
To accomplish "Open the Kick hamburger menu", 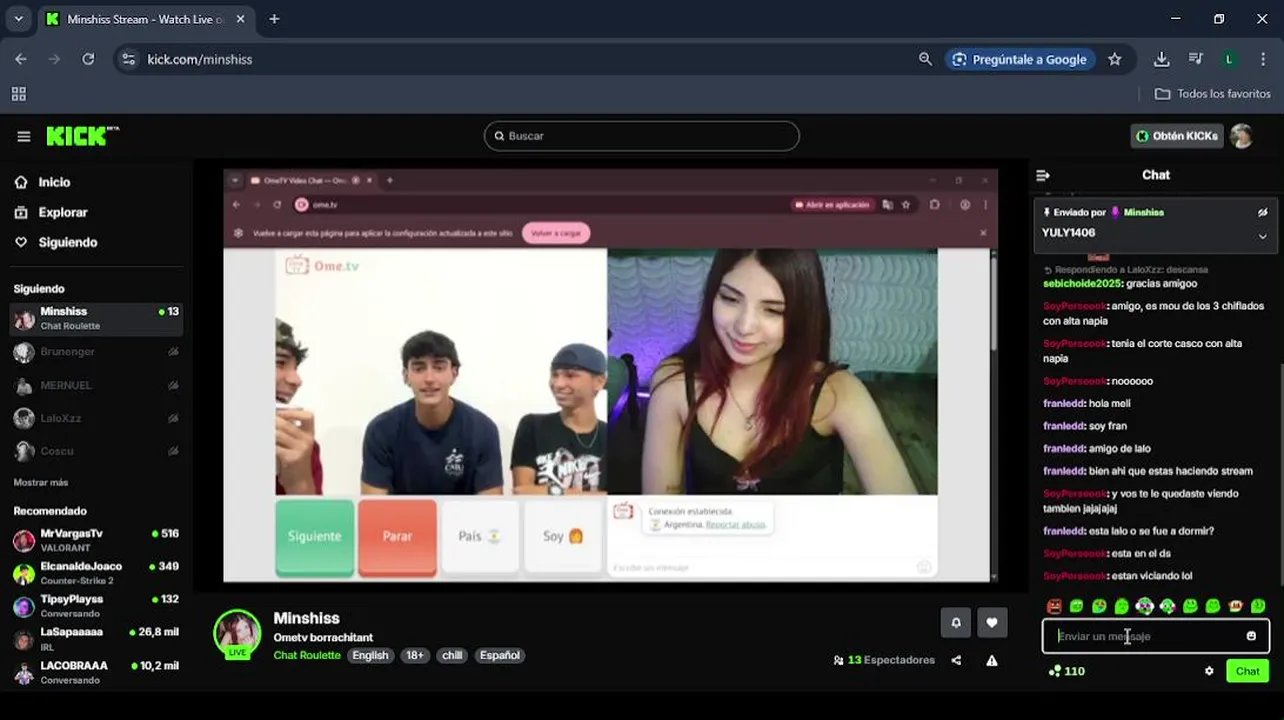I will tap(24, 137).
